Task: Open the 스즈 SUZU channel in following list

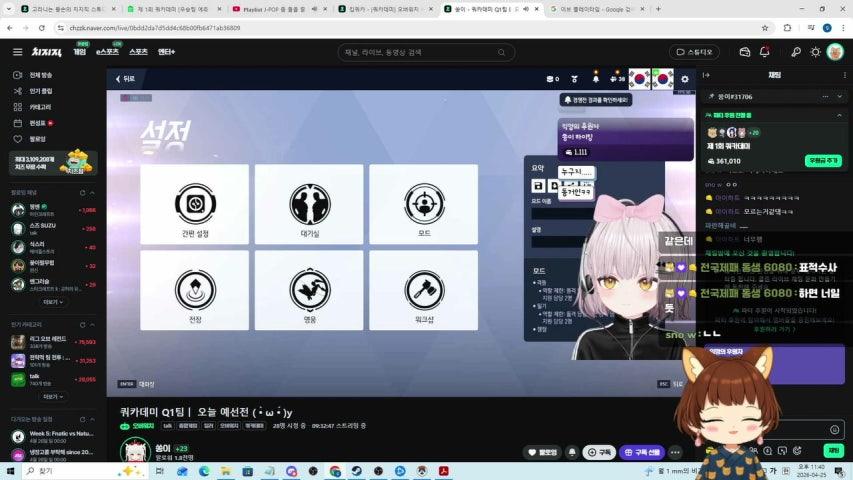Action: coord(53,228)
